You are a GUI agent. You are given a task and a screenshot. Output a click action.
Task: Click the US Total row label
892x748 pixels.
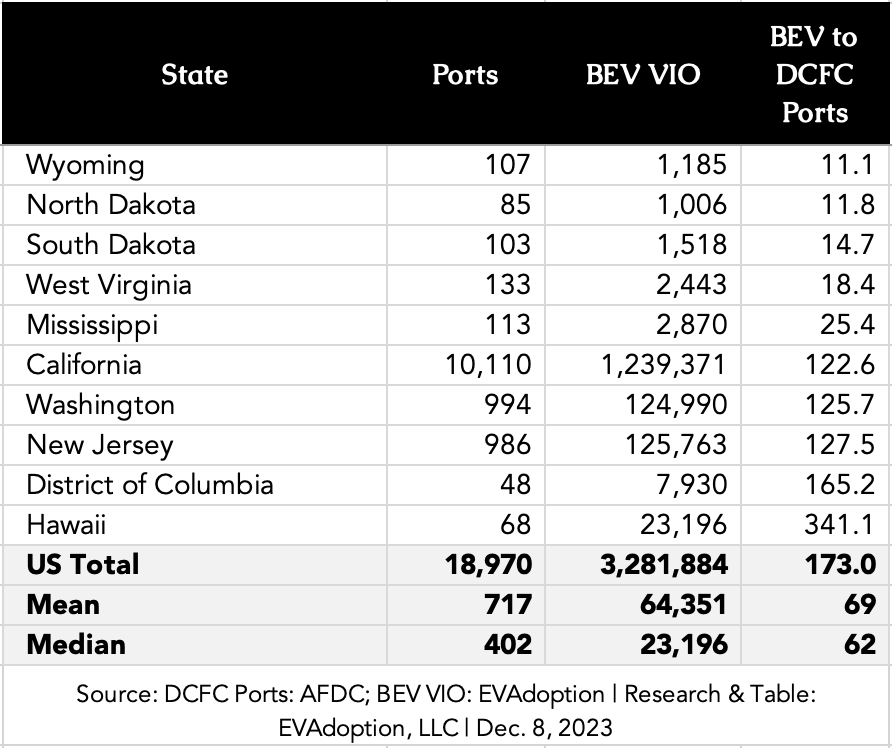point(82,564)
